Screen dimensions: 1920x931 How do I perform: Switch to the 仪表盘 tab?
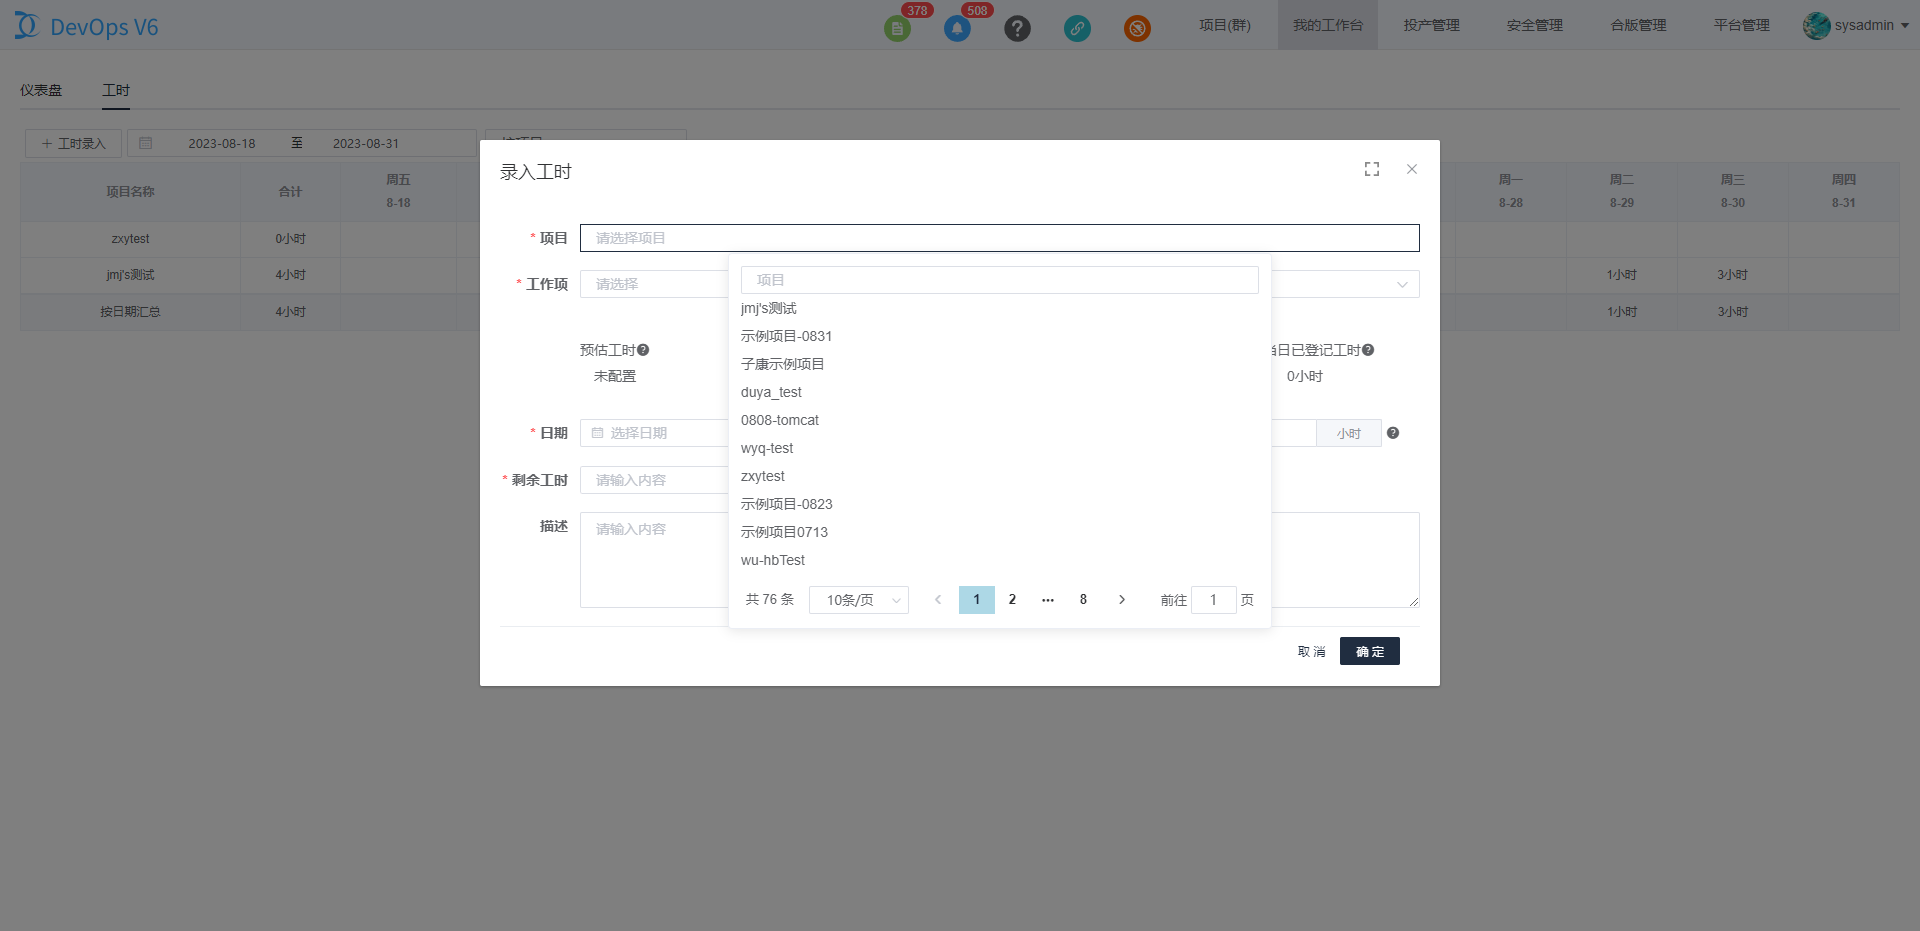(x=41, y=90)
